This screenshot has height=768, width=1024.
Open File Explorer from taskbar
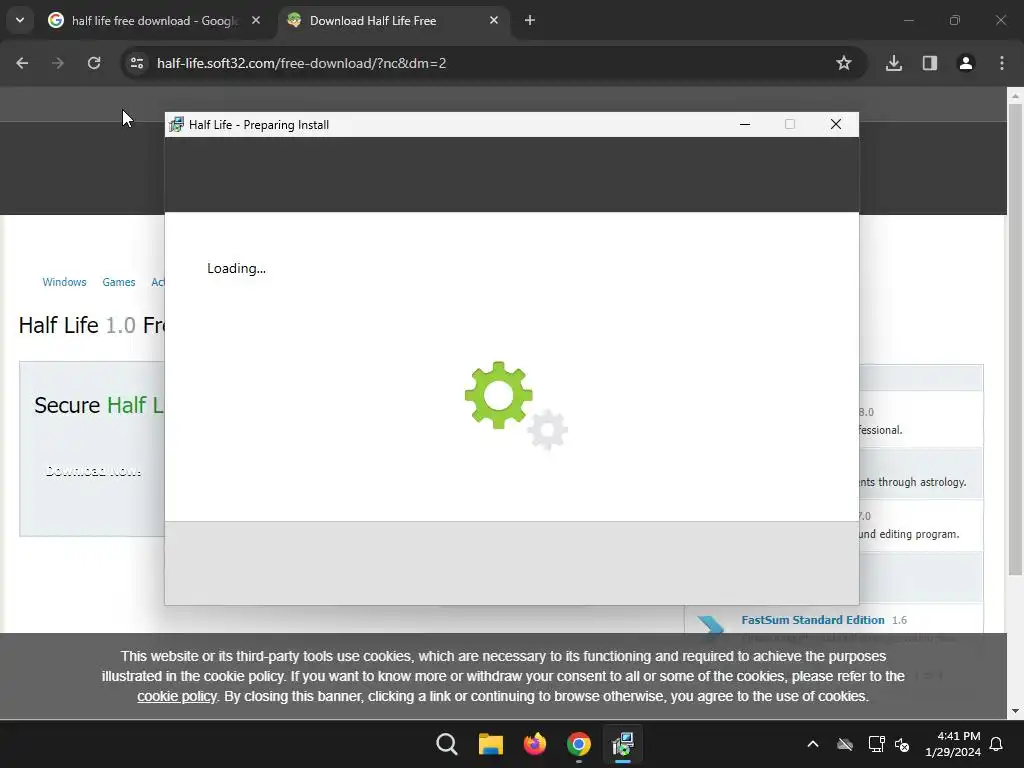tap(490, 744)
